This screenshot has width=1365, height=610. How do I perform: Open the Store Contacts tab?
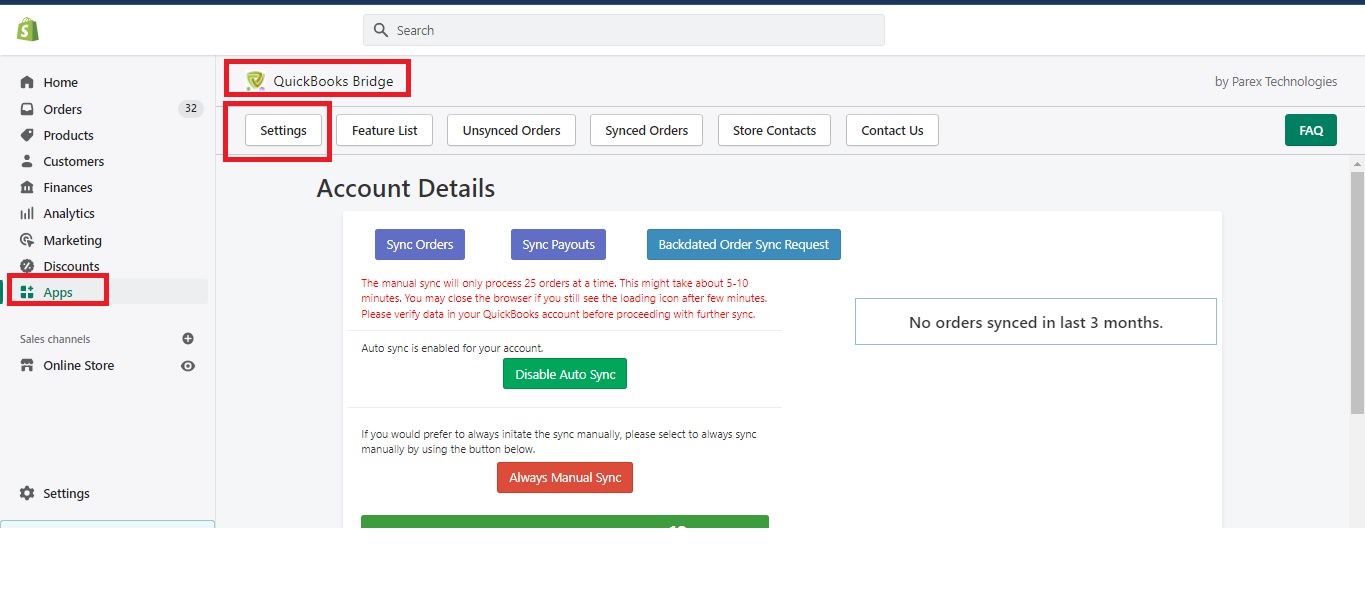pyautogui.click(x=774, y=130)
